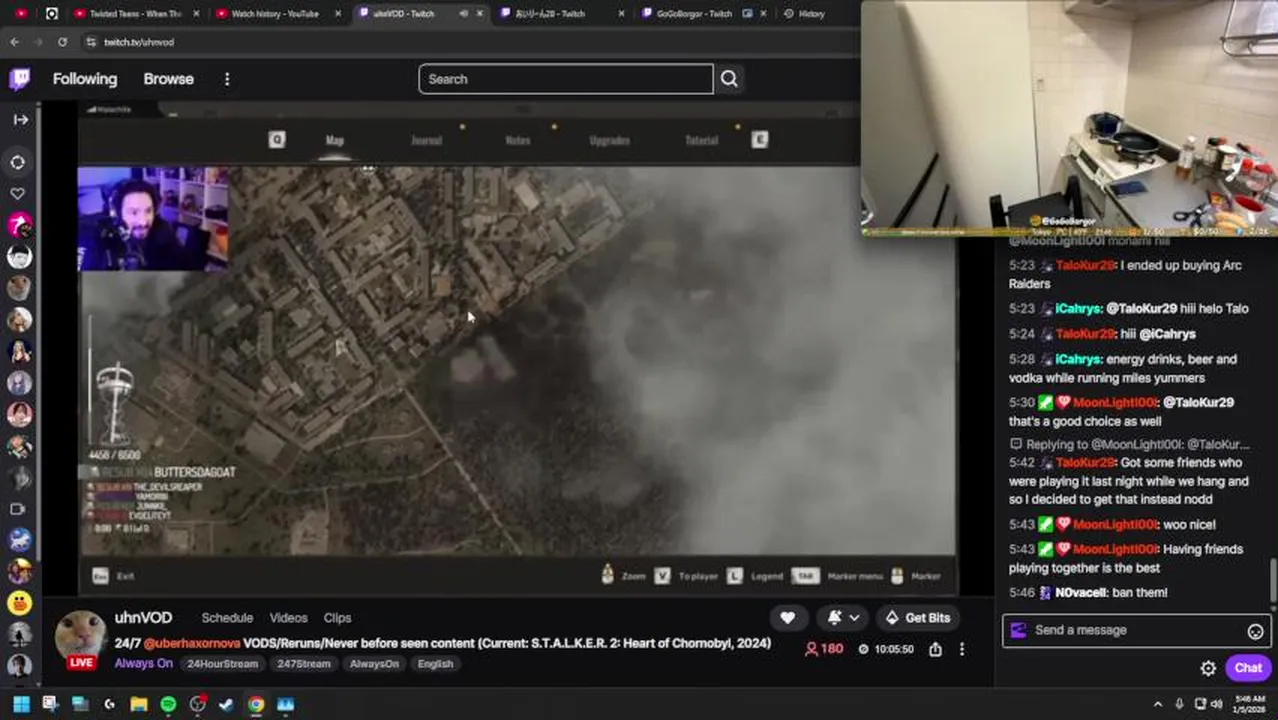Open the Browse page
This screenshot has height=720, width=1278.
pos(168,79)
